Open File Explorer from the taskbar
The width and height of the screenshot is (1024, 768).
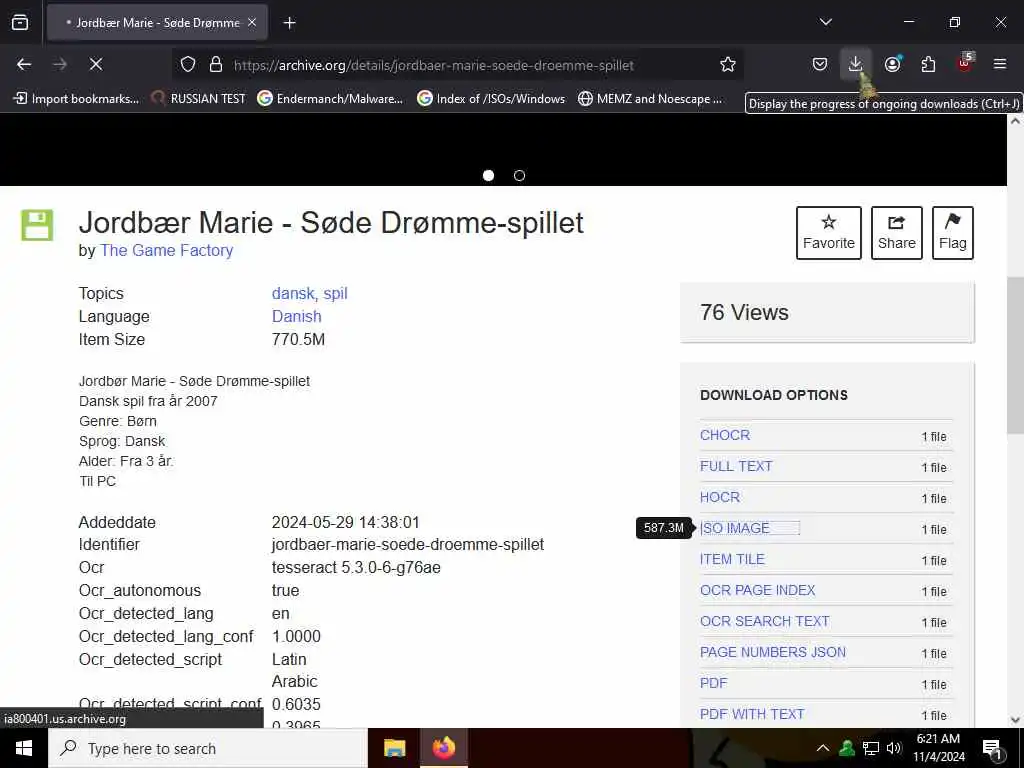394,748
